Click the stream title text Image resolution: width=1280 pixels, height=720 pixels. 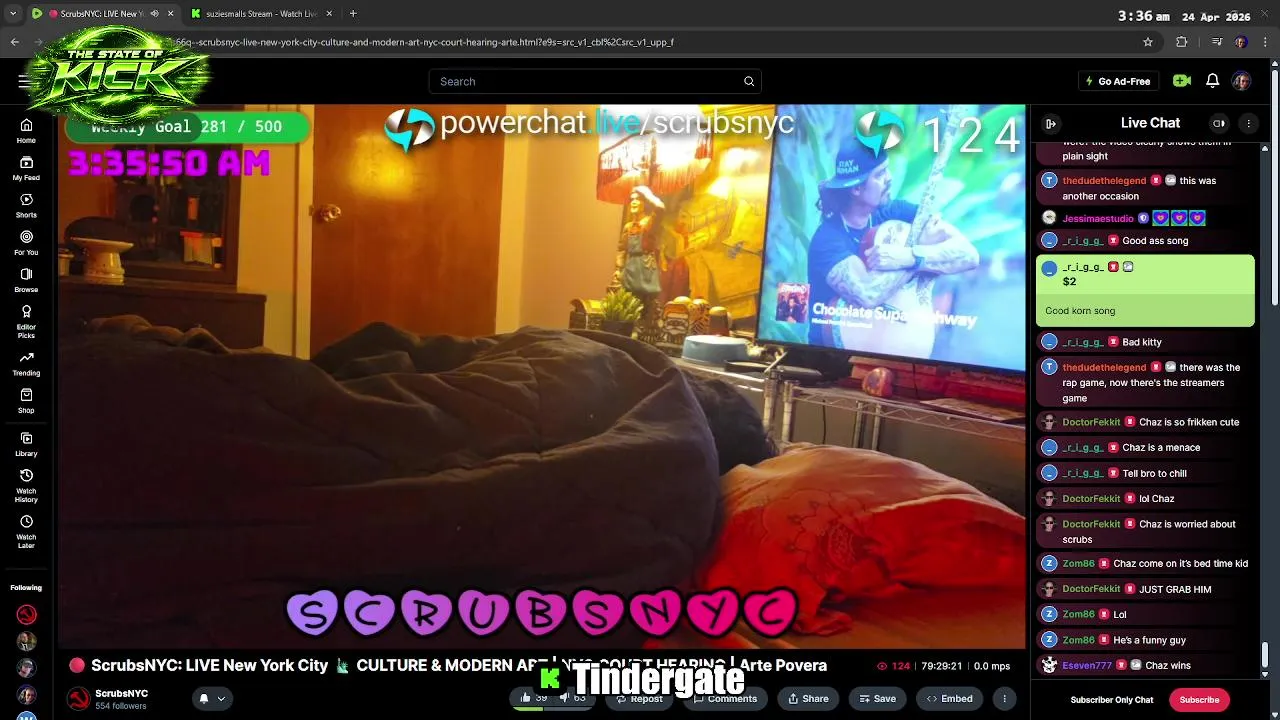(459, 665)
